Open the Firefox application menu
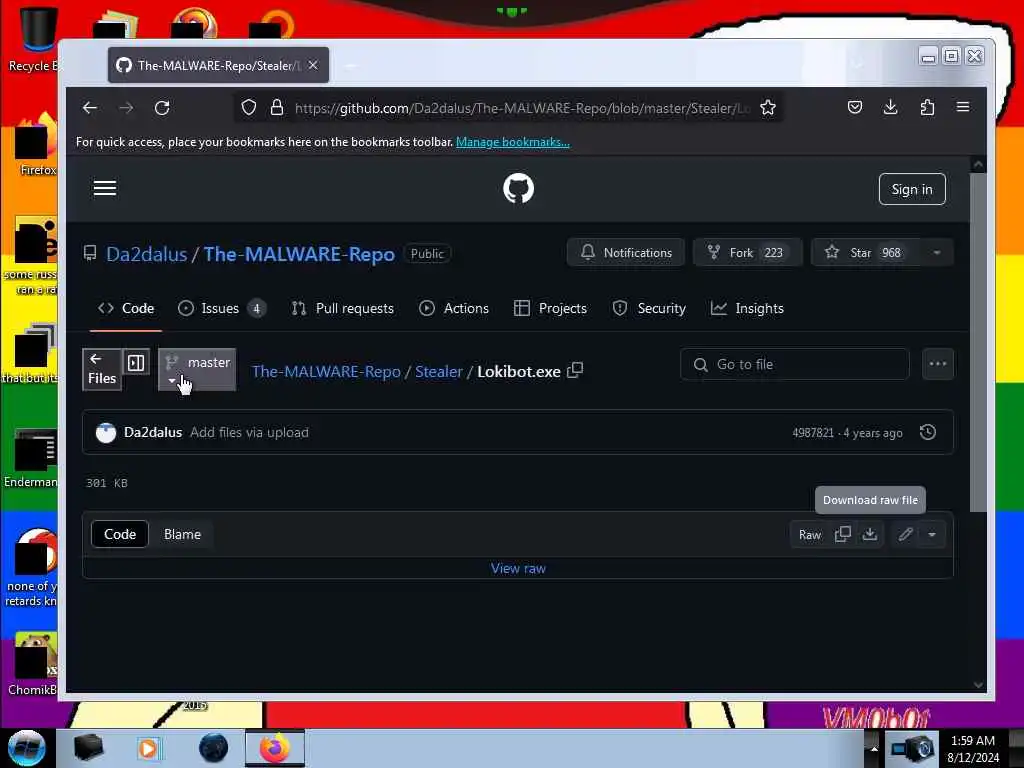Image resolution: width=1024 pixels, height=768 pixels. click(963, 107)
